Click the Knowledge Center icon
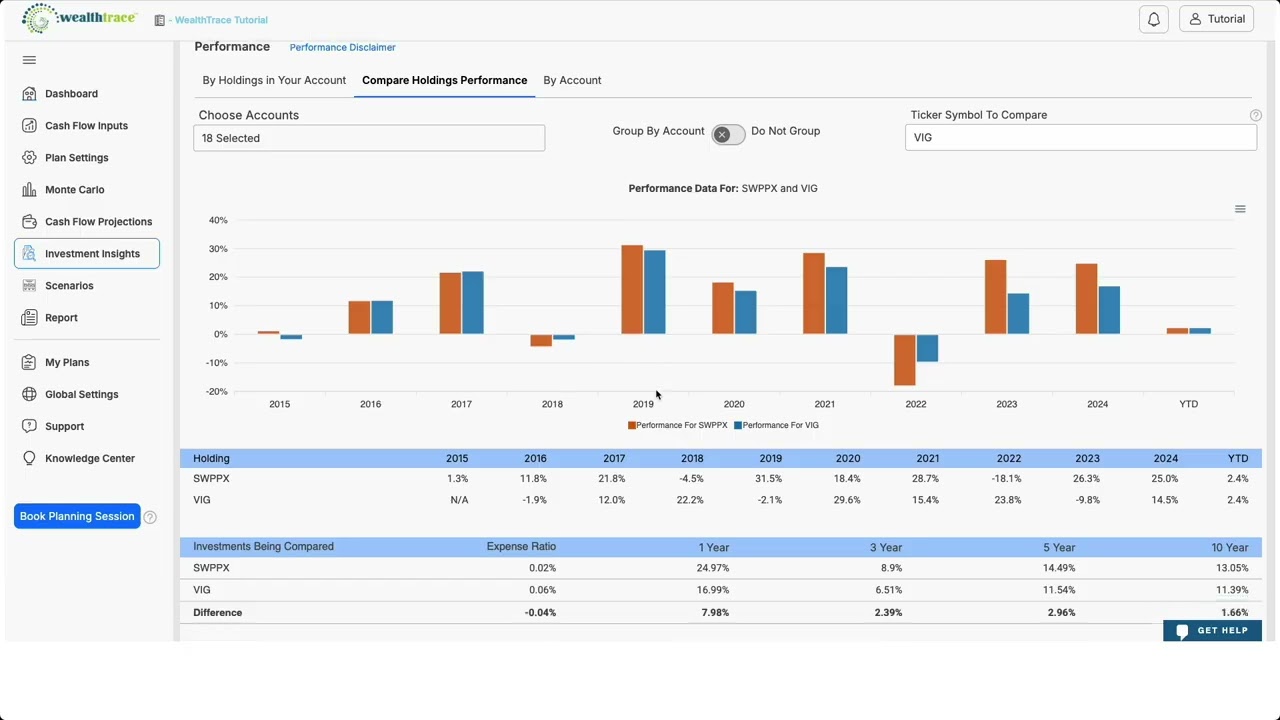The image size is (1280, 720). coord(29,459)
